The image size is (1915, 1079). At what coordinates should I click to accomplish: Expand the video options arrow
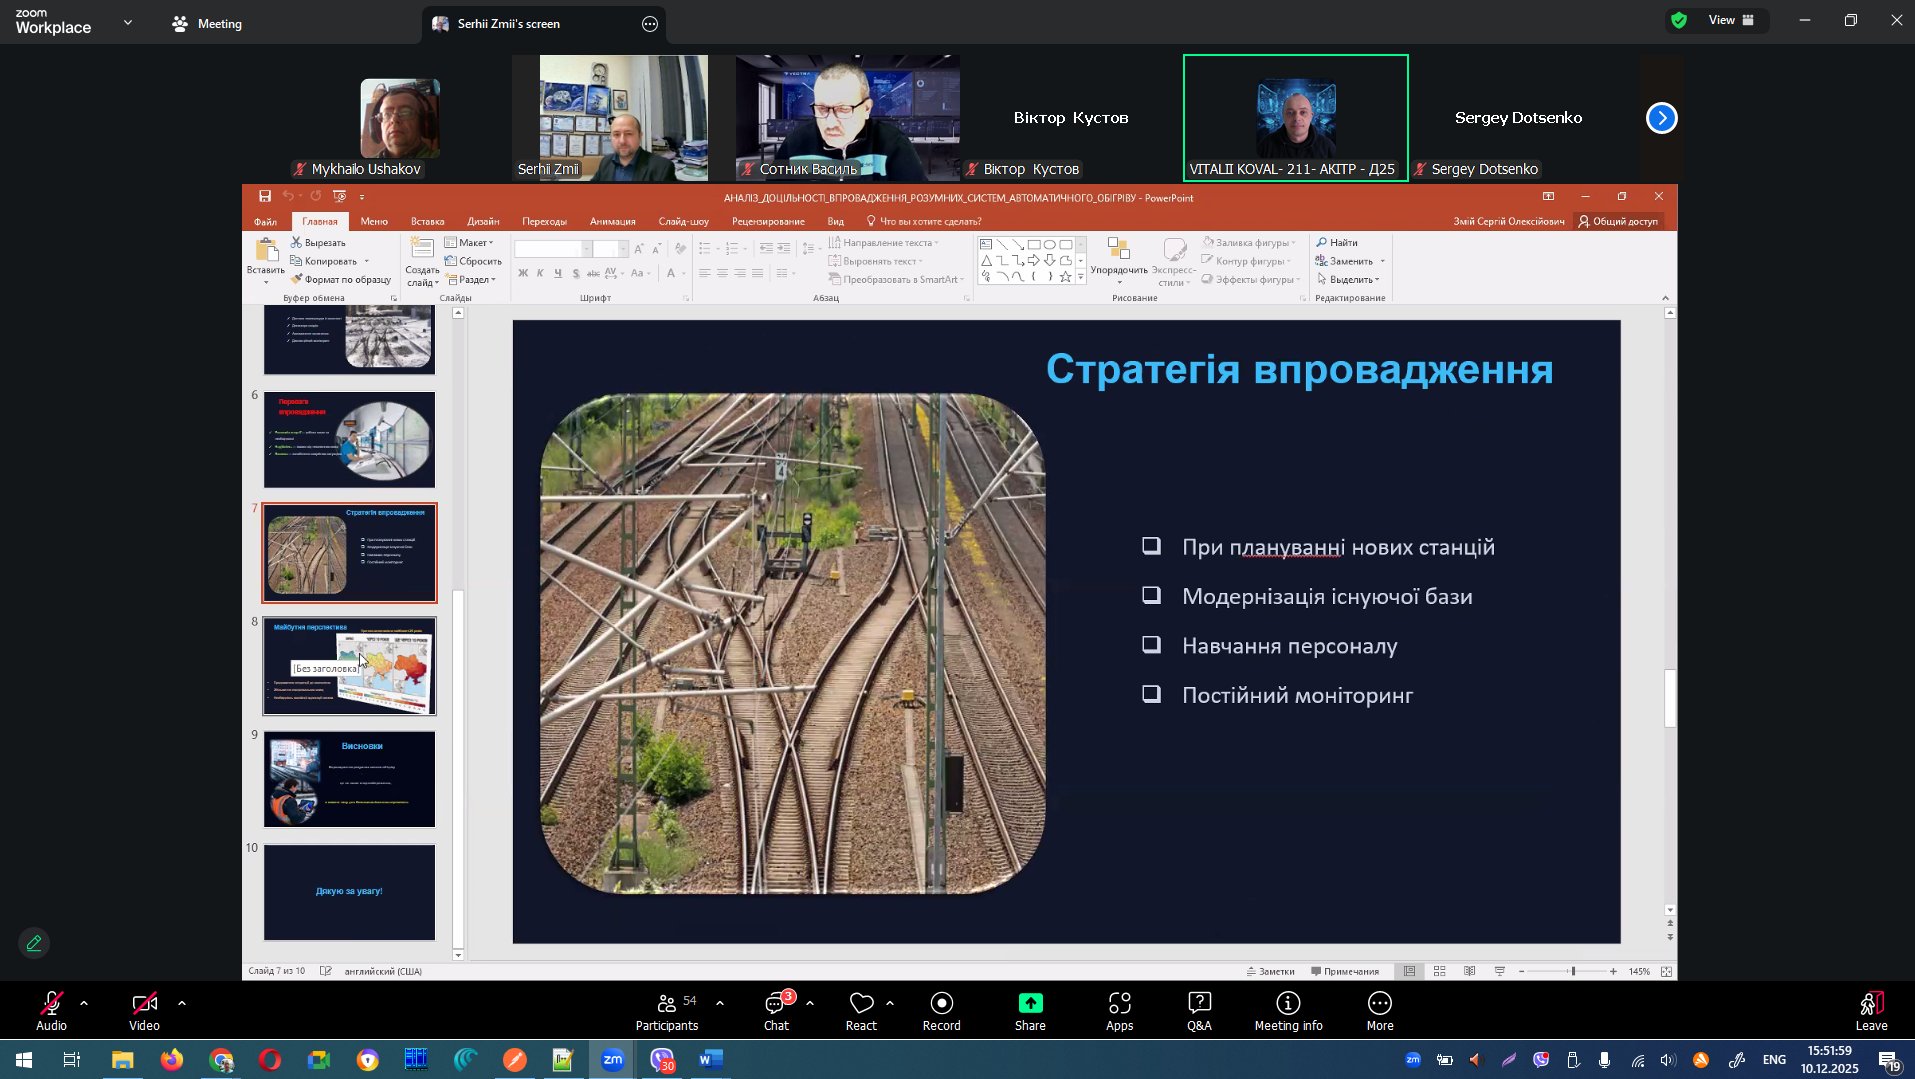pyautogui.click(x=182, y=1002)
